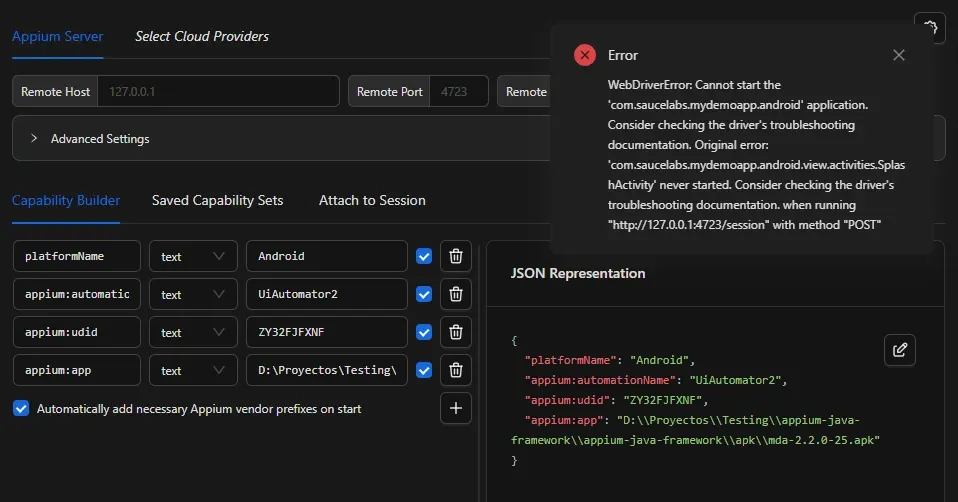Edit the appium:udid name field
Screen dimensions: 958x502
click(77, 332)
